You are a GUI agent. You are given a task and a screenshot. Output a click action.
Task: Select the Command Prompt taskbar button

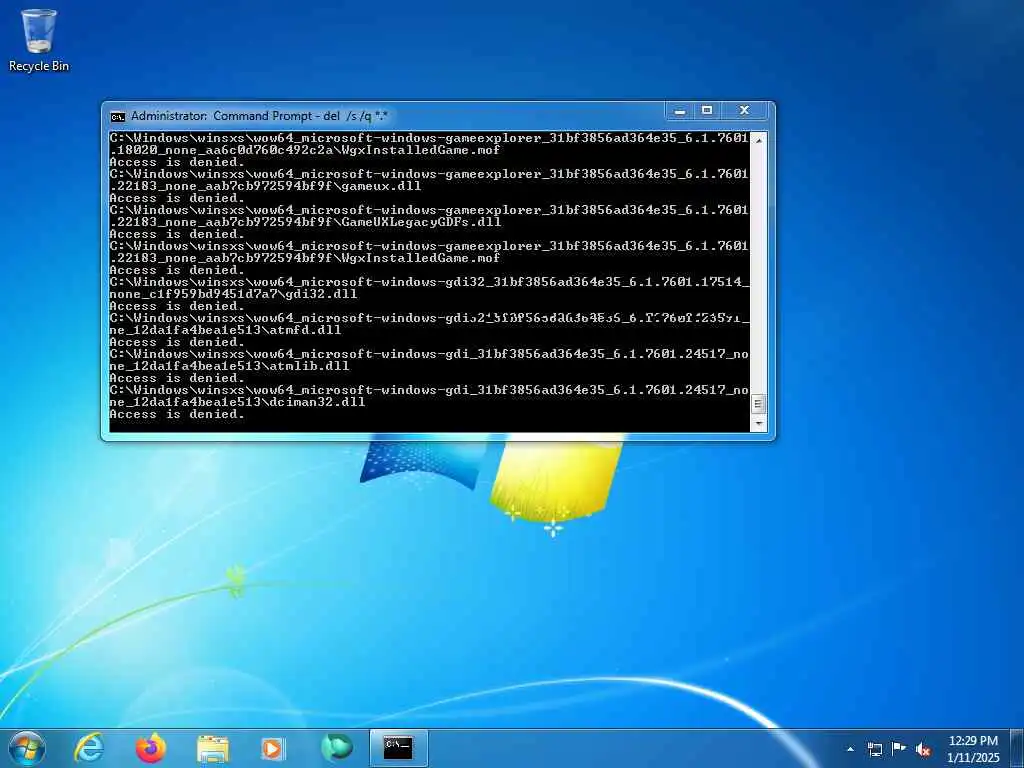398,748
